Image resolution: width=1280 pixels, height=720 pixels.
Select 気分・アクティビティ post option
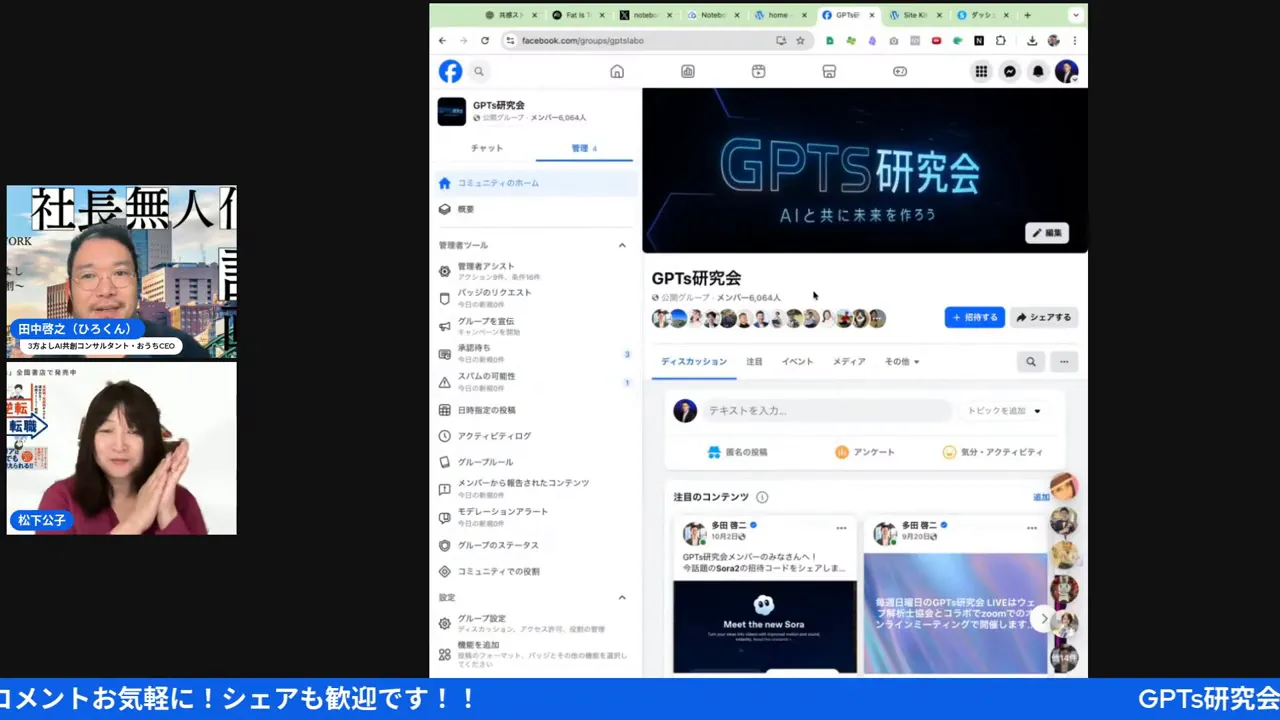pyautogui.click(x=999, y=451)
